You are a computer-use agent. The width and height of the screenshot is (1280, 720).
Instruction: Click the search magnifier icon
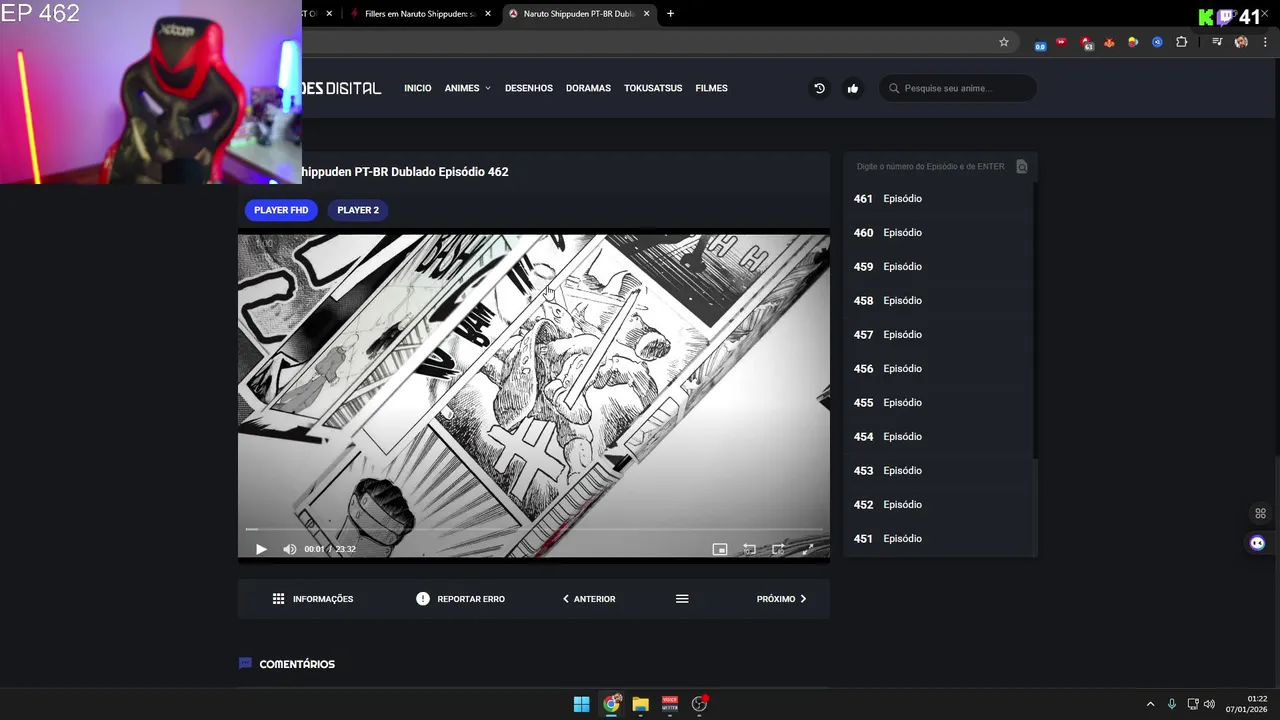coord(894,88)
